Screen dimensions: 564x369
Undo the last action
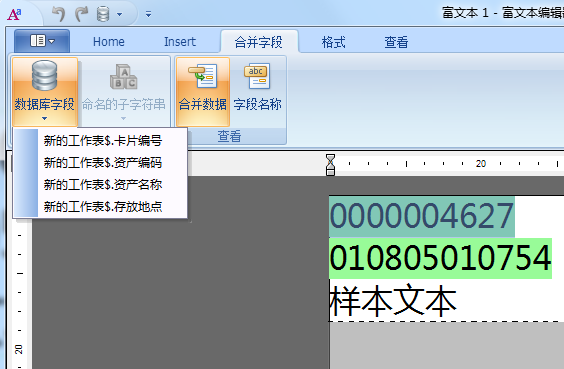[59, 14]
